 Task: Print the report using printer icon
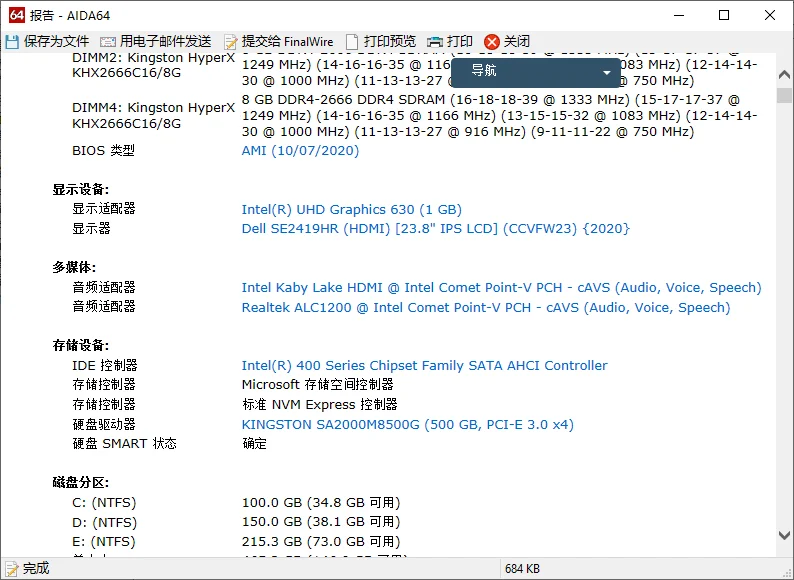point(435,41)
